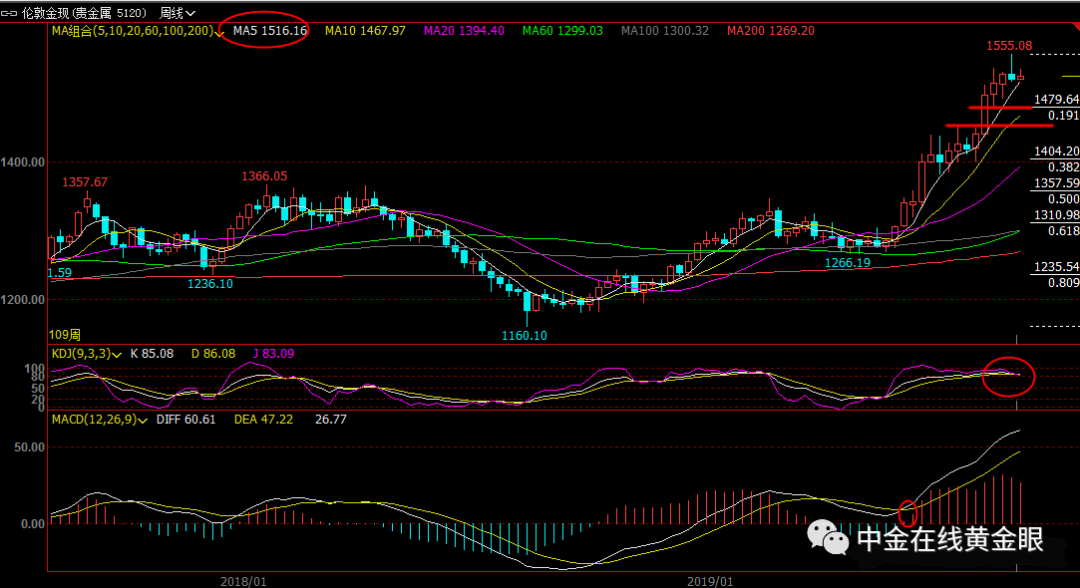Select the 0.618 Fibonacci ratio label

[1063, 231]
